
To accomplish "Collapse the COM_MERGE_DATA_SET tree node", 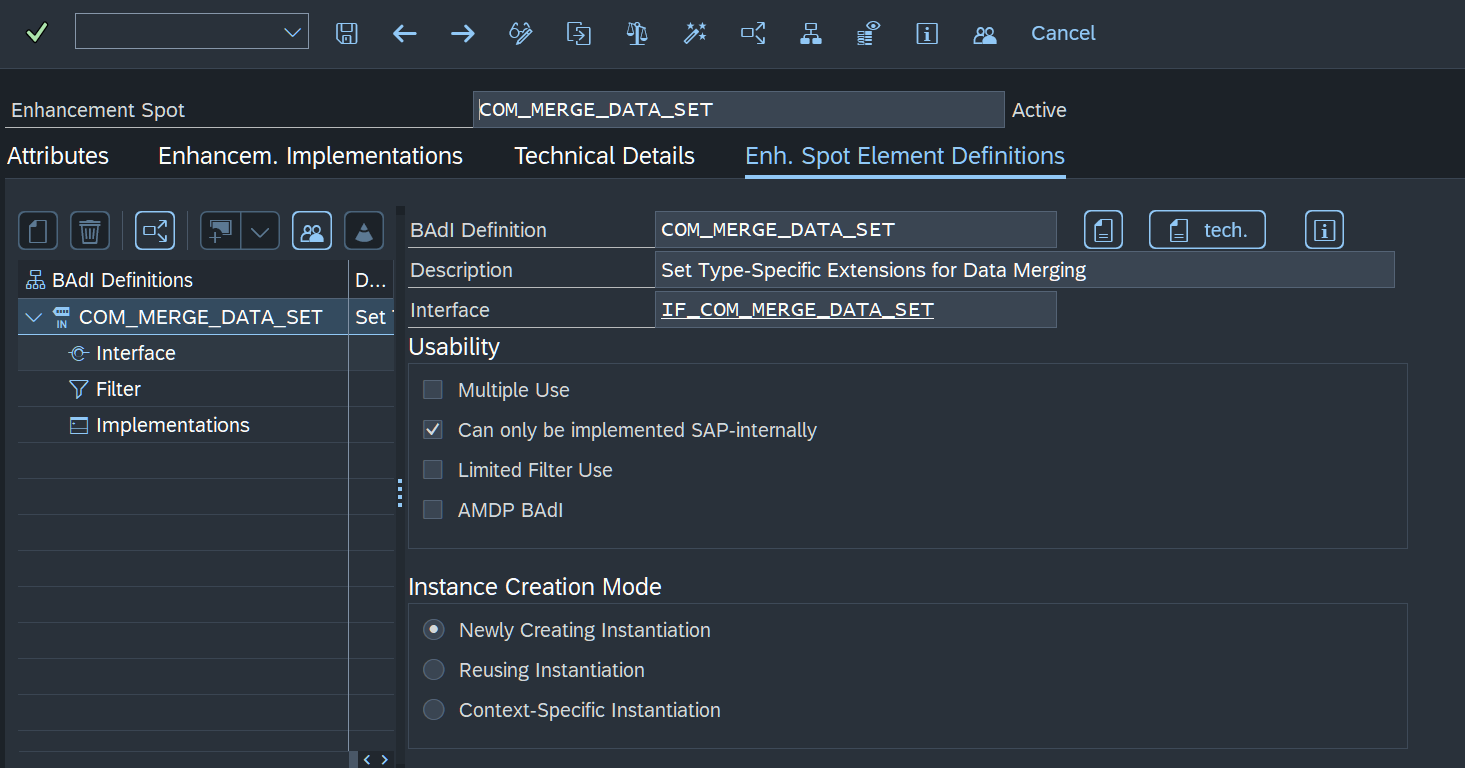I will click(x=34, y=318).
